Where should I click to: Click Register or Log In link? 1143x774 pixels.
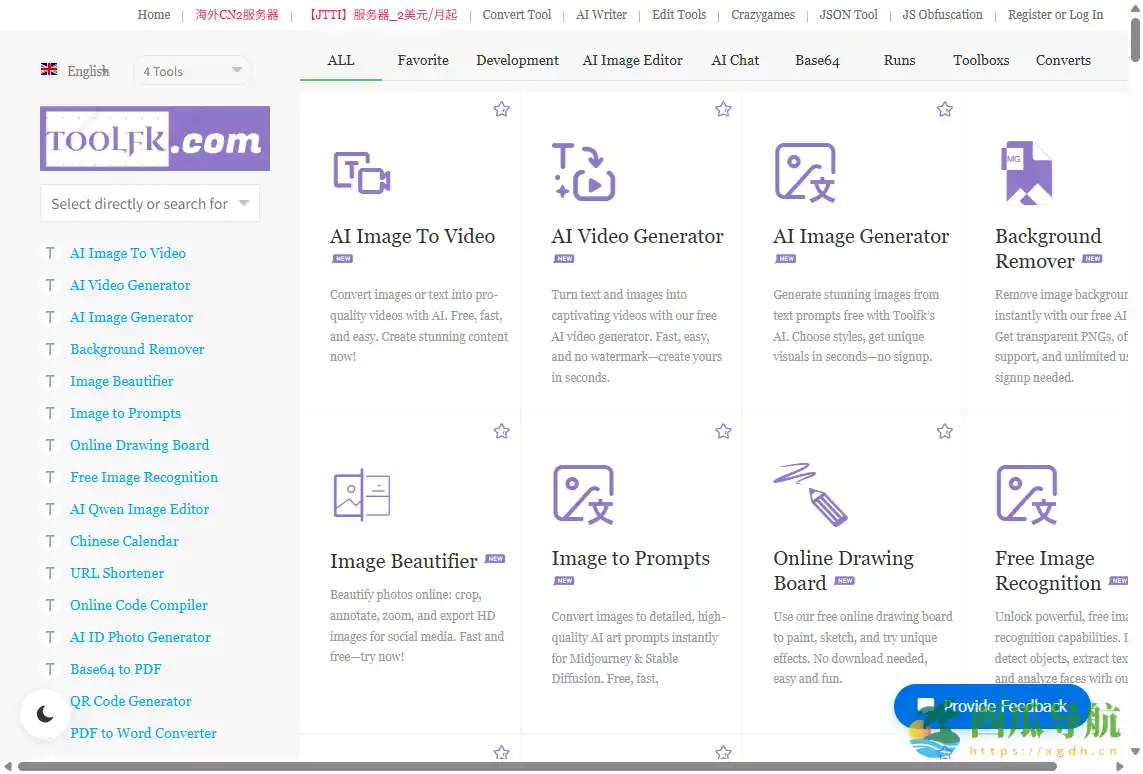1055,15
